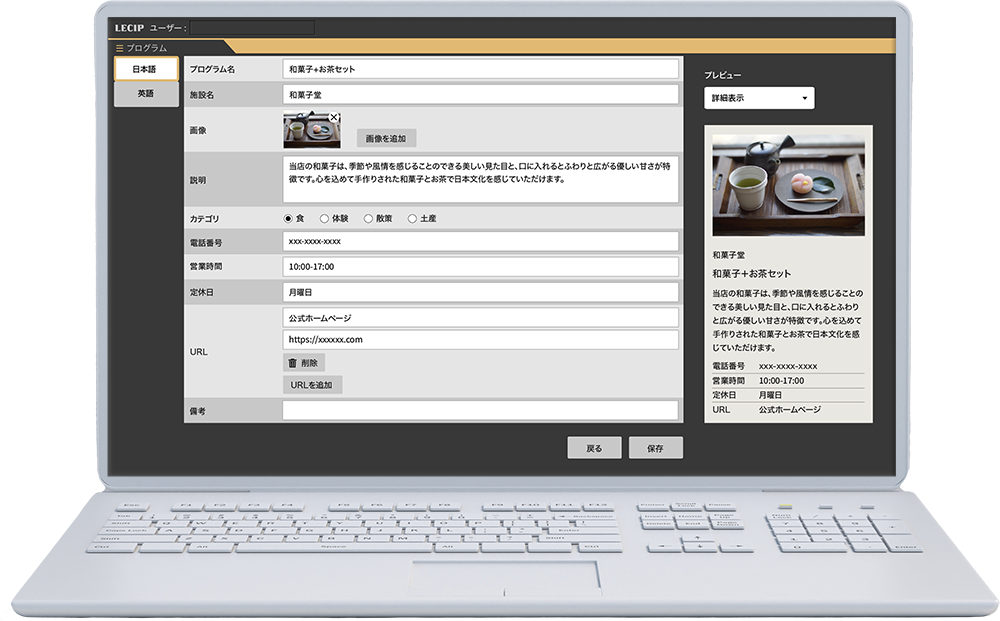Select the 散策 category radio button
The image size is (1000, 621).
click(x=369, y=219)
